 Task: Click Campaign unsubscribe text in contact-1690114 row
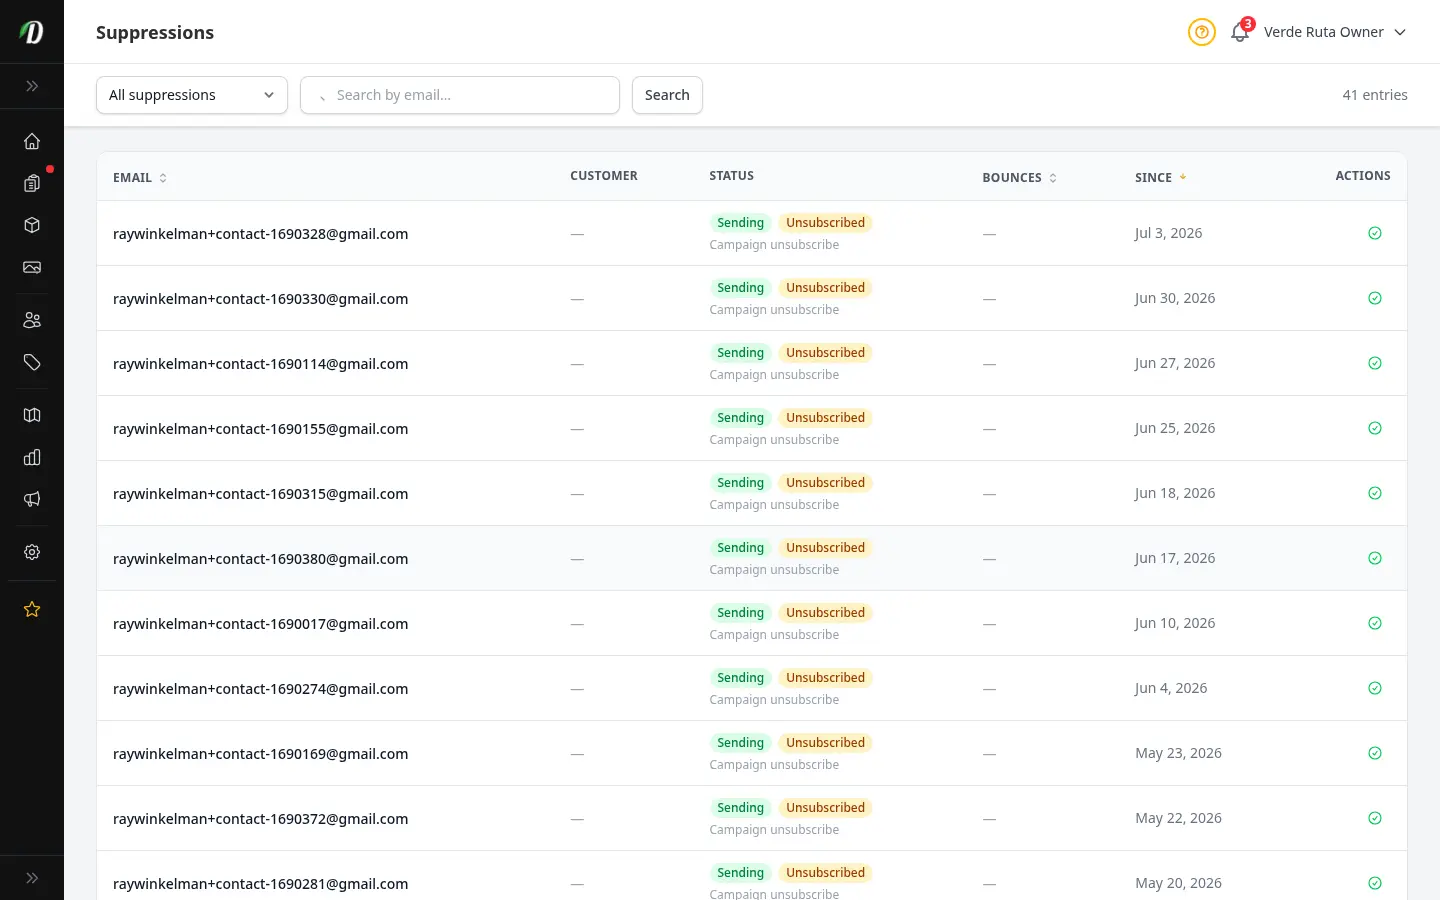point(774,375)
